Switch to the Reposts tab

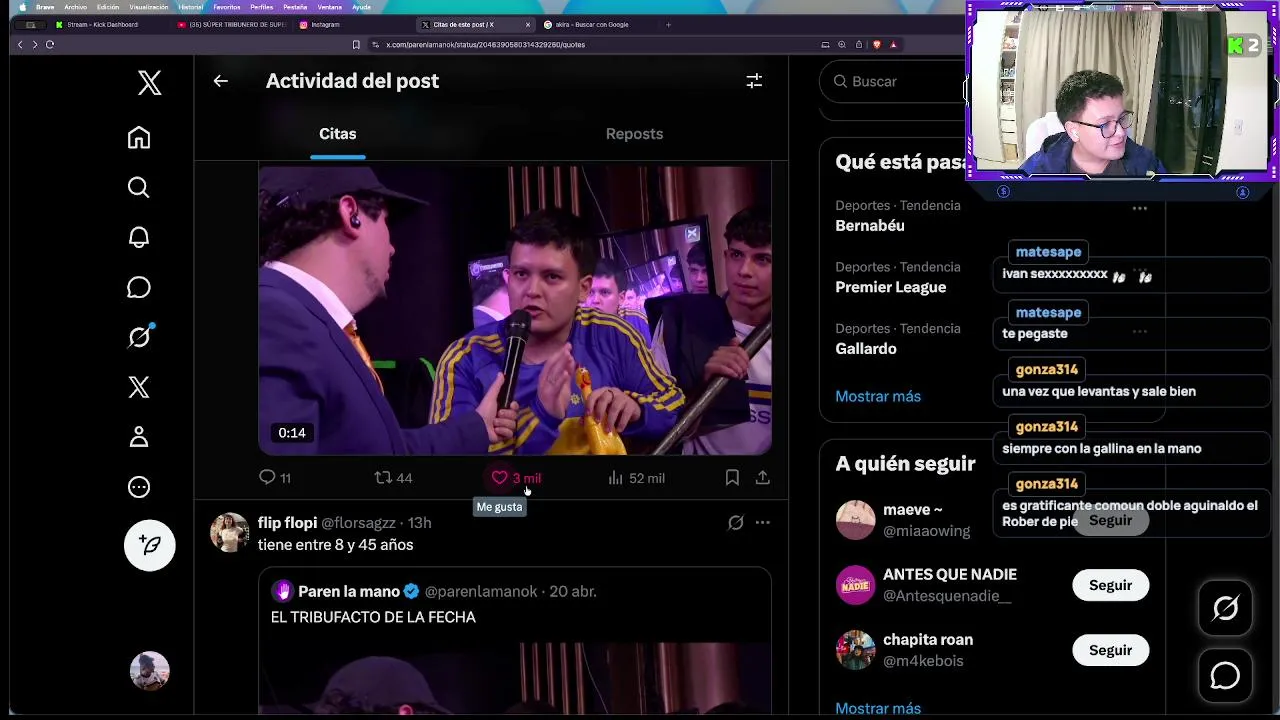pos(634,134)
